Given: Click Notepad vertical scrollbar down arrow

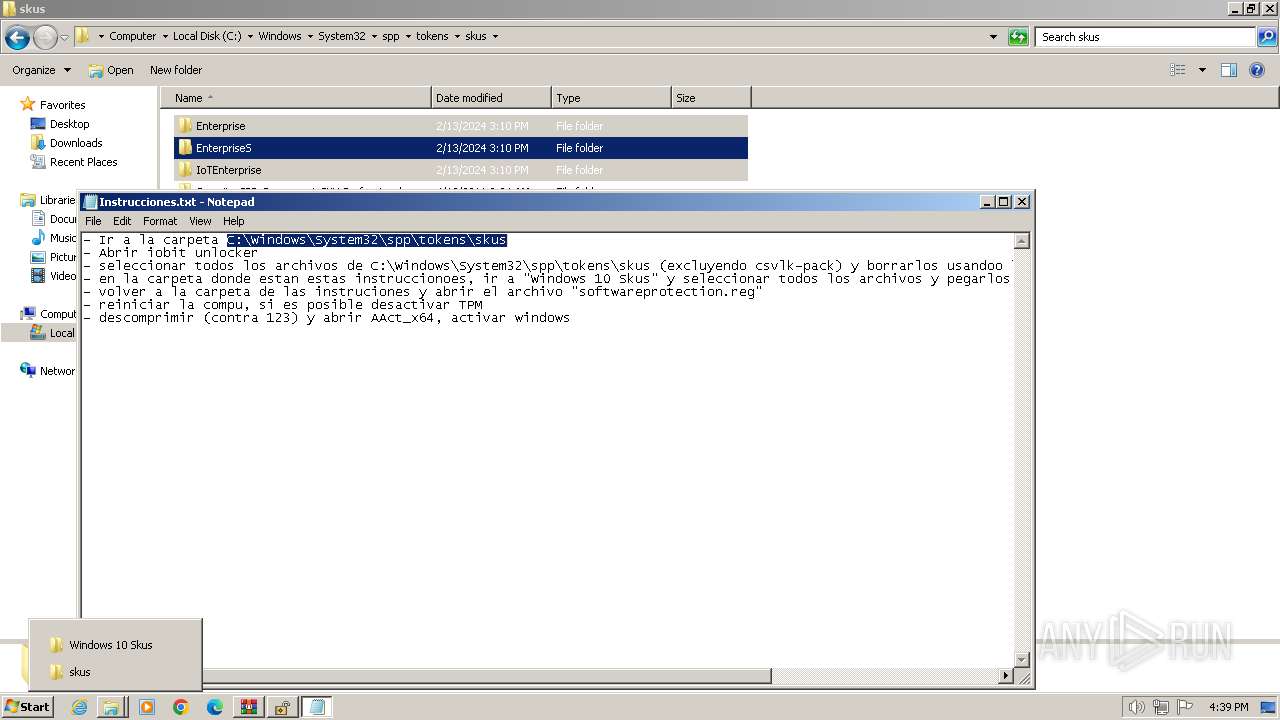Looking at the screenshot, I should [x=1022, y=660].
